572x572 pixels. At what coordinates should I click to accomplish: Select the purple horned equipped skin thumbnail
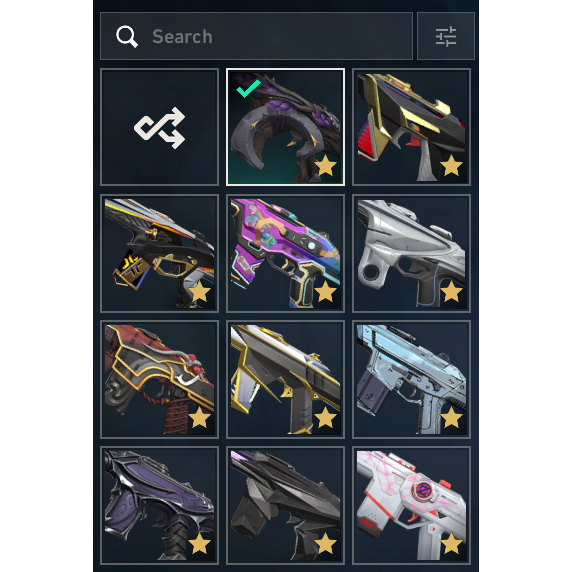tap(285, 127)
